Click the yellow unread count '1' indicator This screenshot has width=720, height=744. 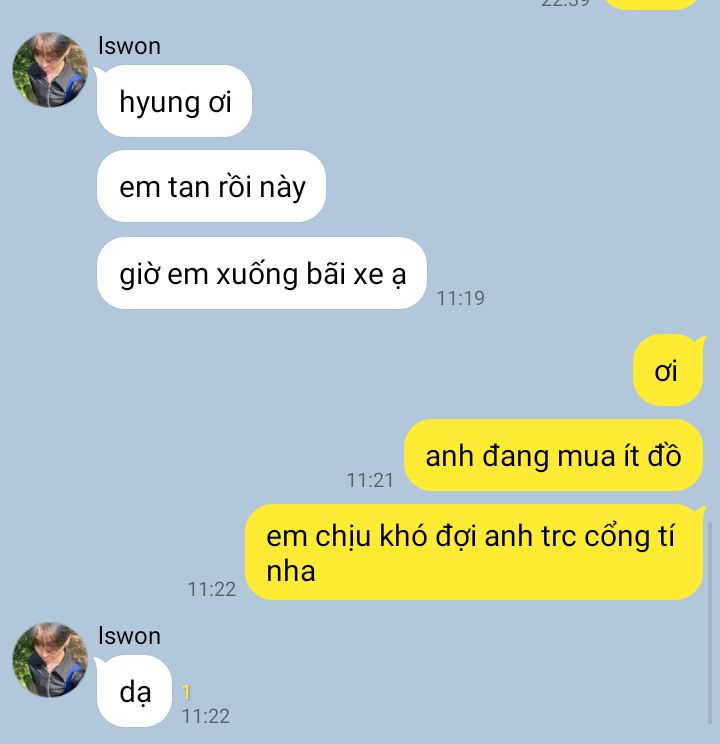[x=186, y=693]
